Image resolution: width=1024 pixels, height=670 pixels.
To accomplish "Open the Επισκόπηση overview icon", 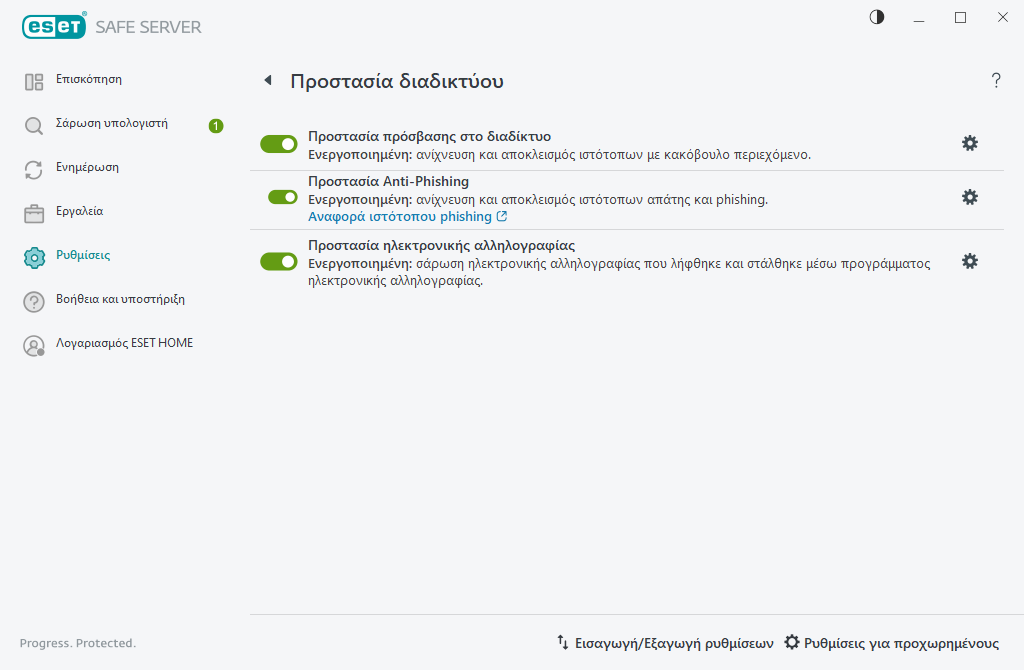I will 34,82.
